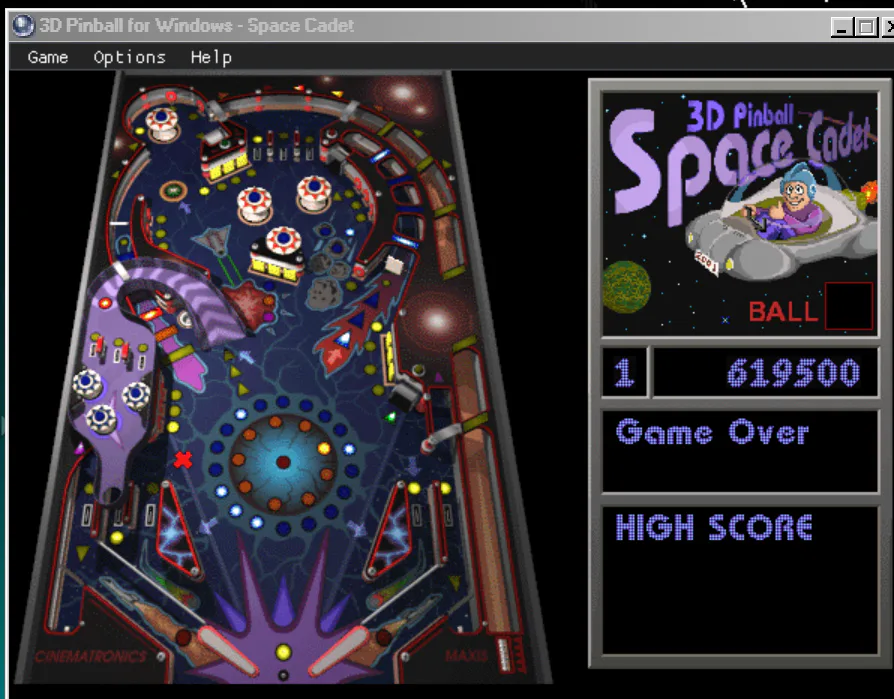Open the Game menu
894x699 pixels.
pos(48,58)
